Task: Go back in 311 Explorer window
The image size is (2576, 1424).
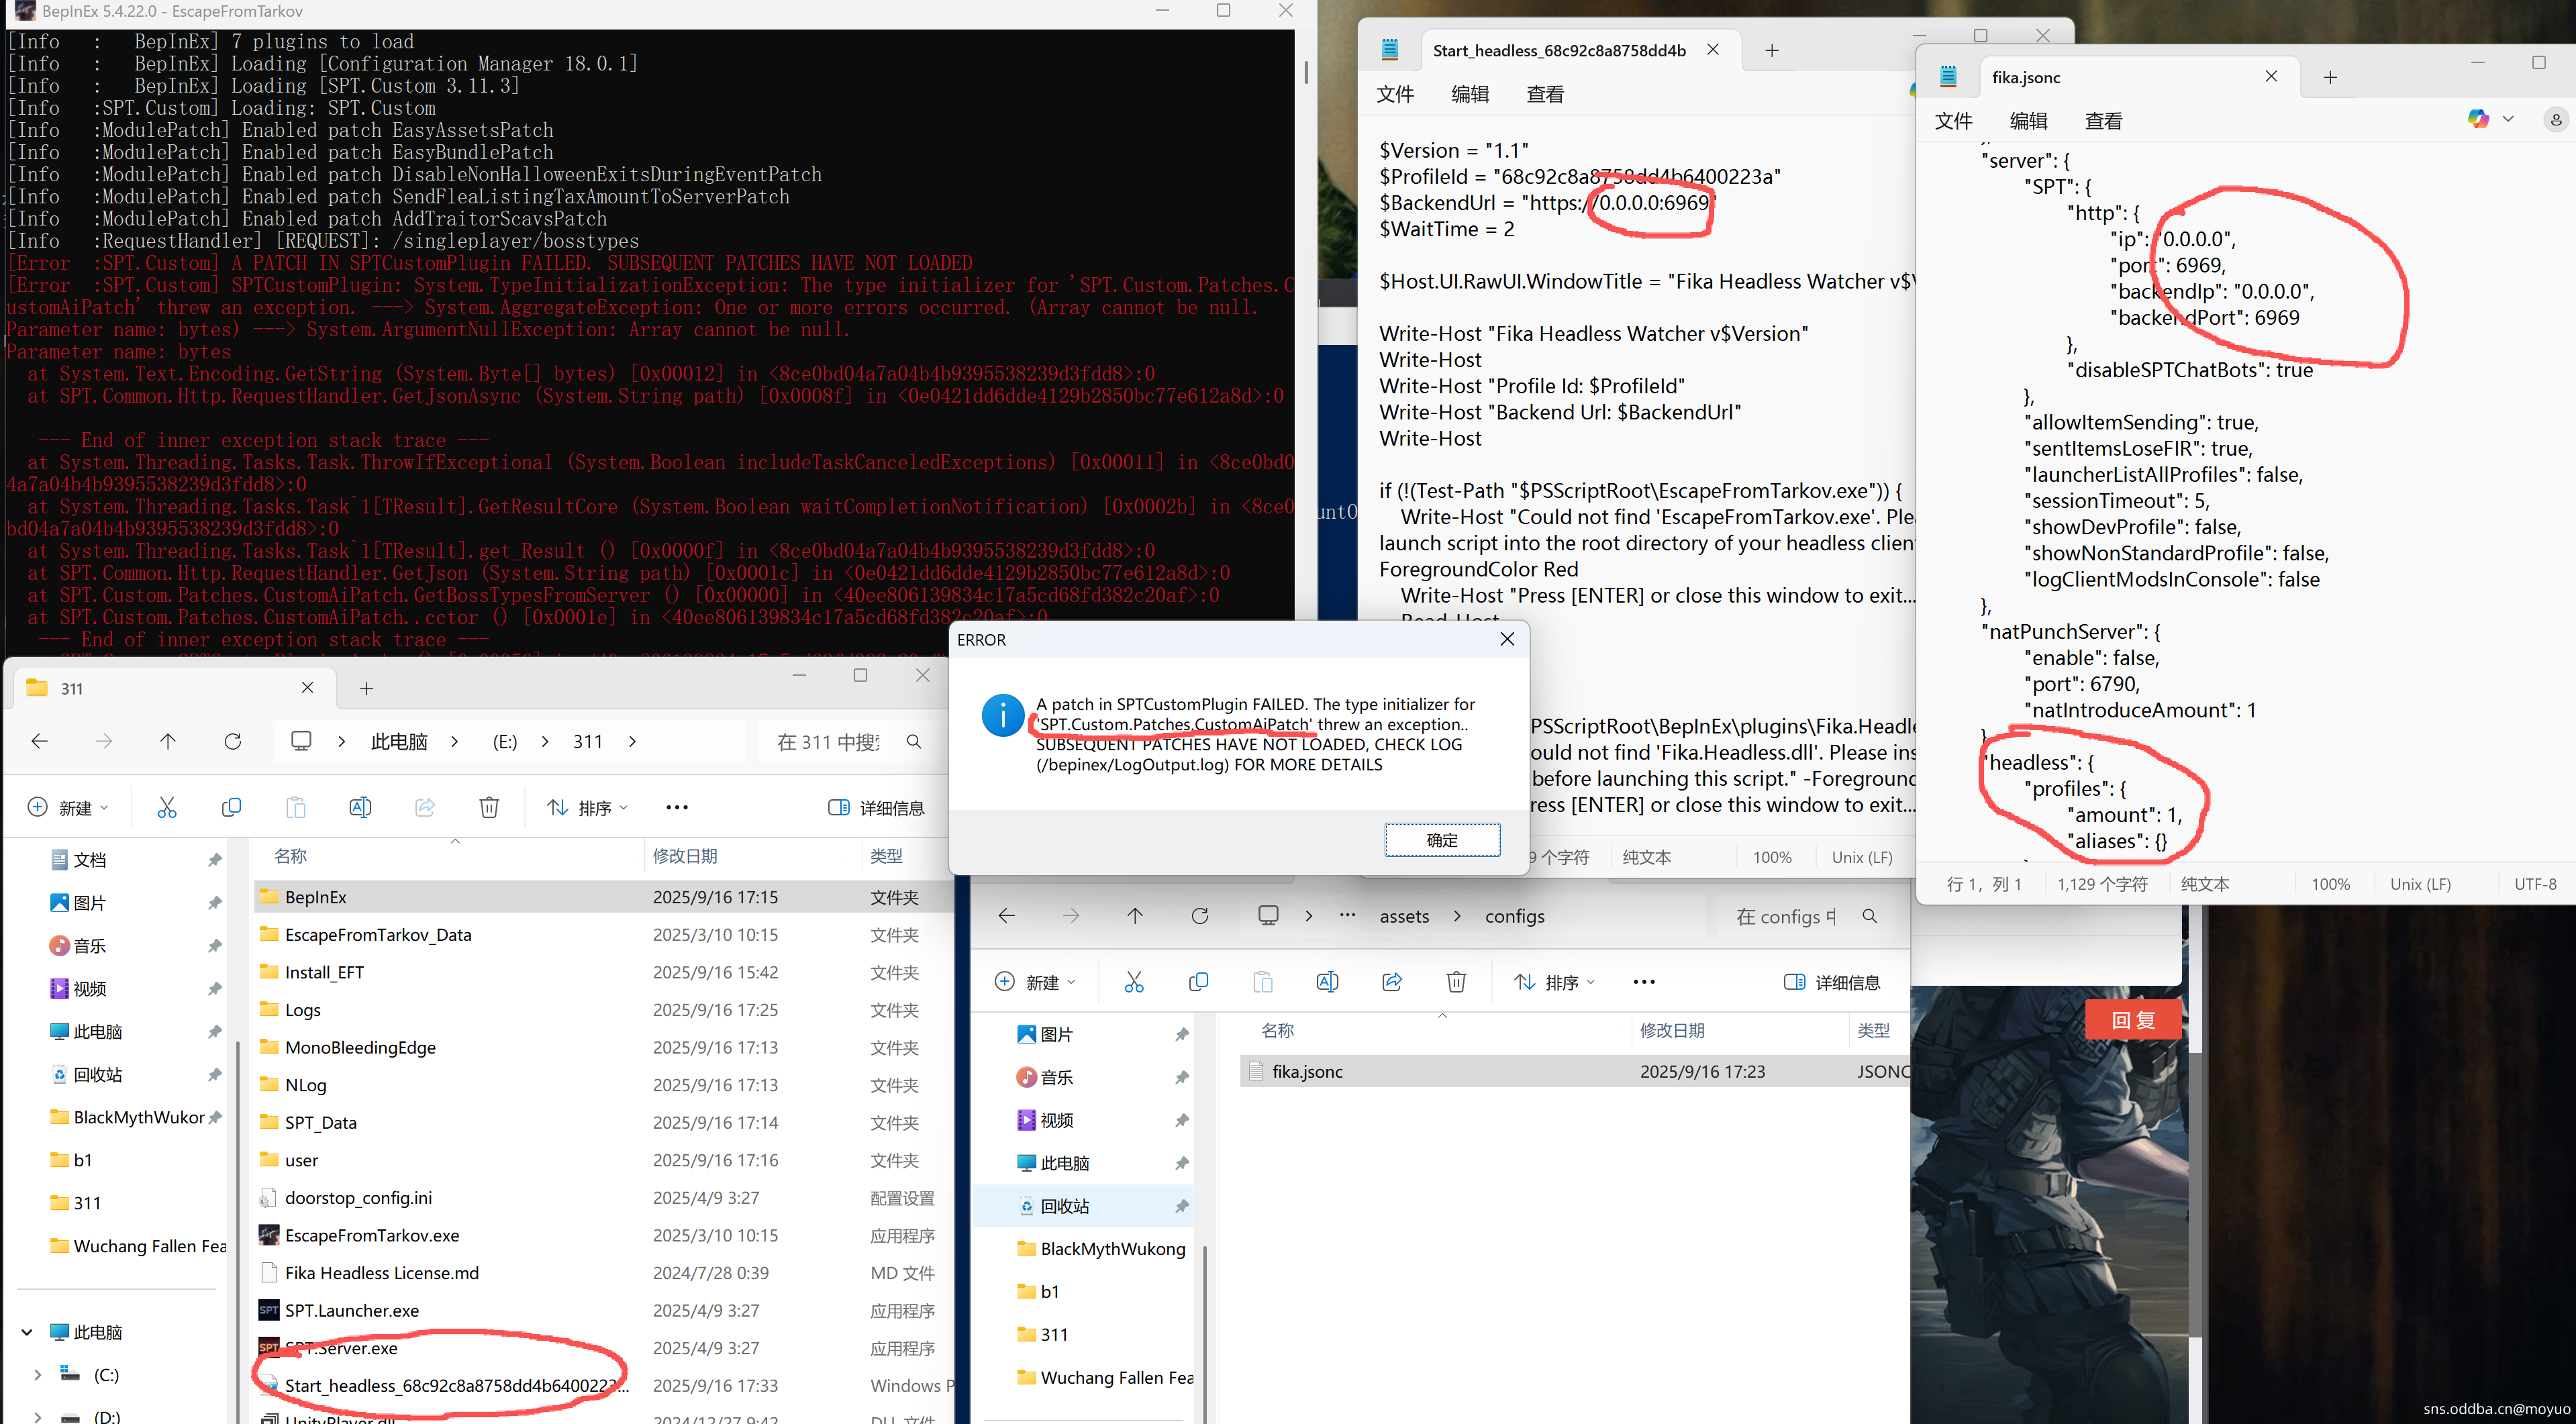Action: (x=40, y=741)
